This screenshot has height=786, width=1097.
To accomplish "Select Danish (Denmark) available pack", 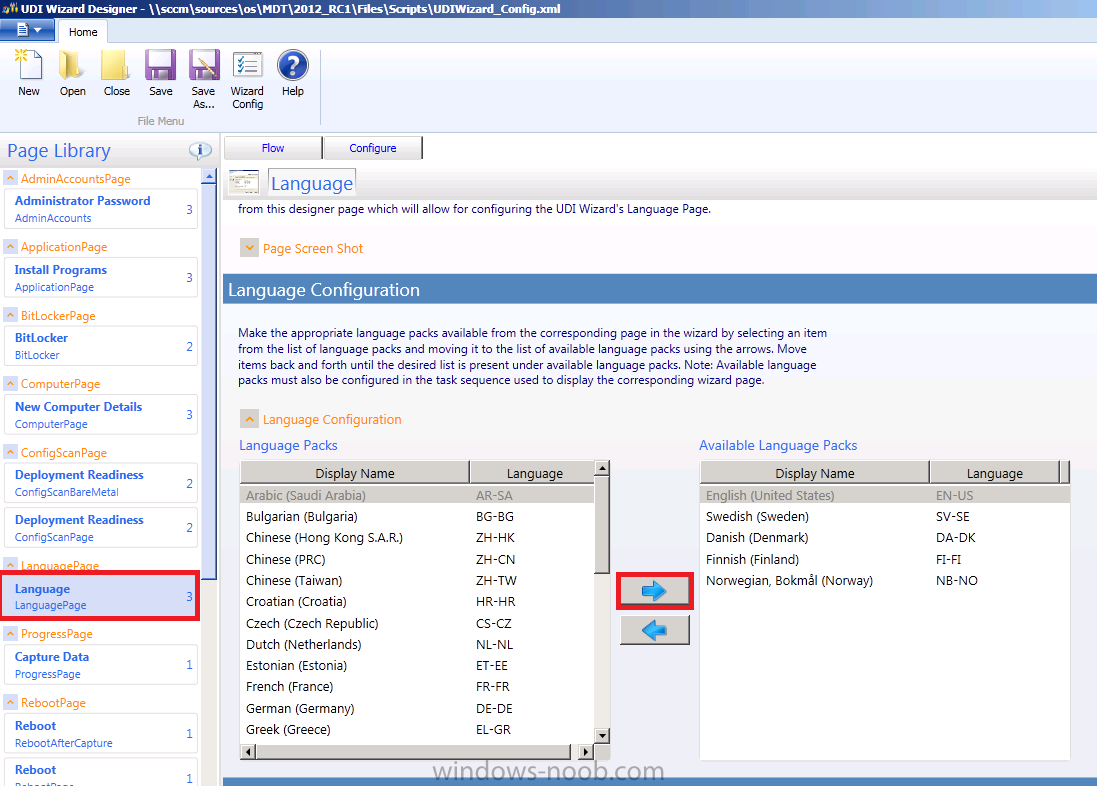I will click(x=884, y=538).
